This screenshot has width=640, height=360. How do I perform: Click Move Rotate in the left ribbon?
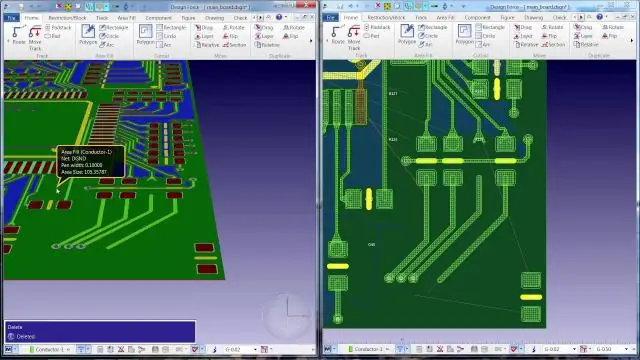tap(234, 27)
